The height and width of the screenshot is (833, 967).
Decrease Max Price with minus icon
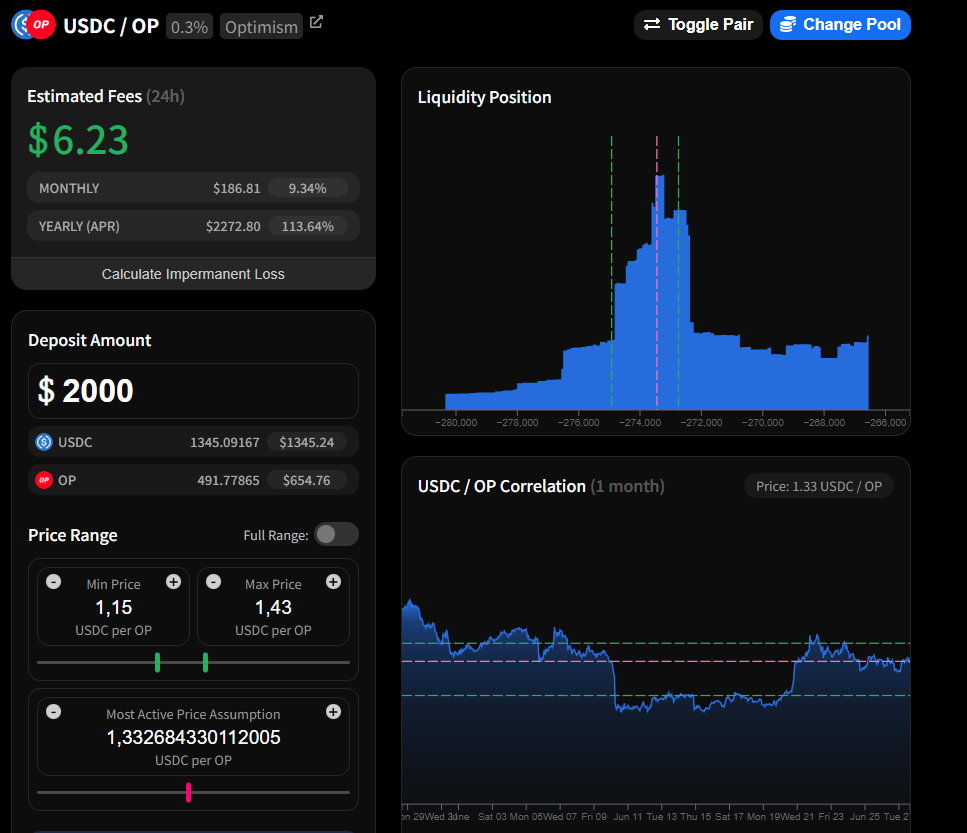[x=213, y=581]
